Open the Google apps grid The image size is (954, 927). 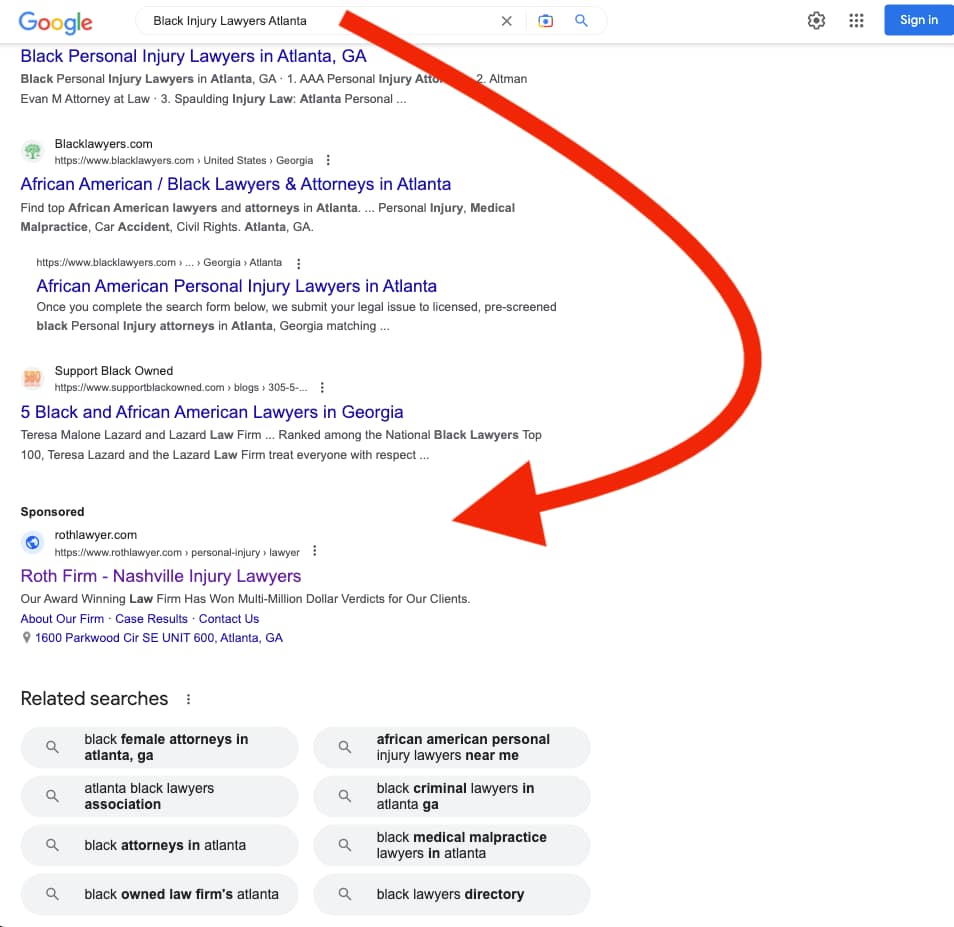tap(856, 21)
